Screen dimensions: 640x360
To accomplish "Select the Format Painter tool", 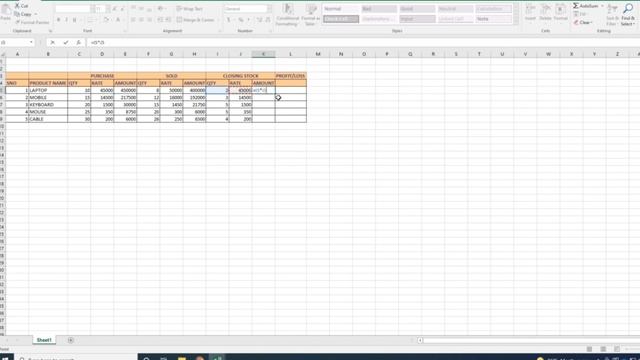I will point(31,22).
